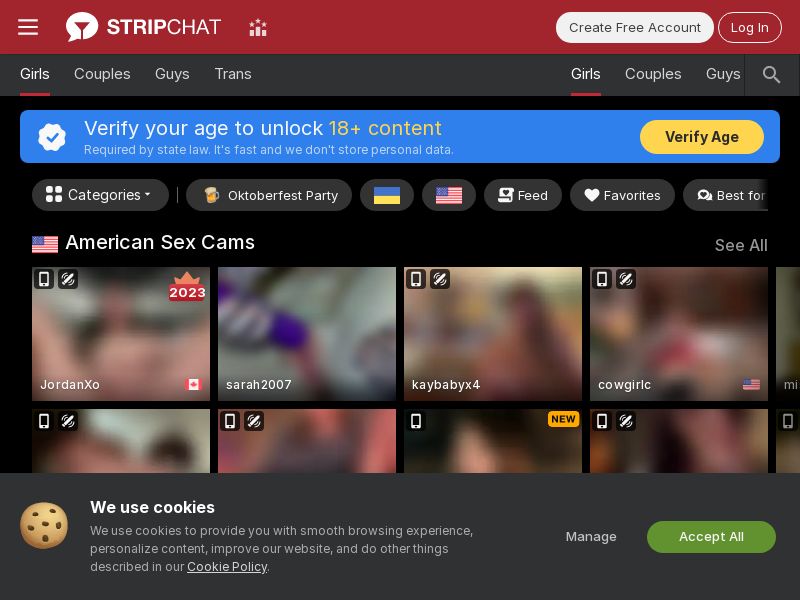Select the American flag filter chip
This screenshot has height=600, width=800.
click(x=449, y=195)
